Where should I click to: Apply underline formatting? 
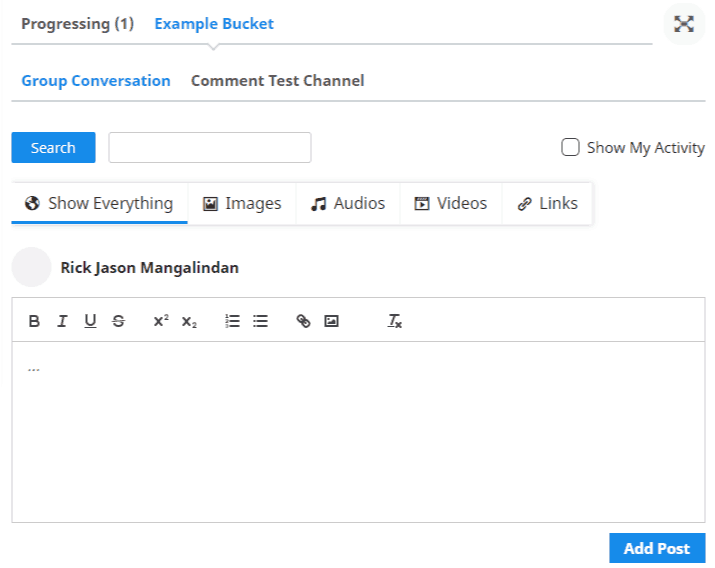(90, 321)
